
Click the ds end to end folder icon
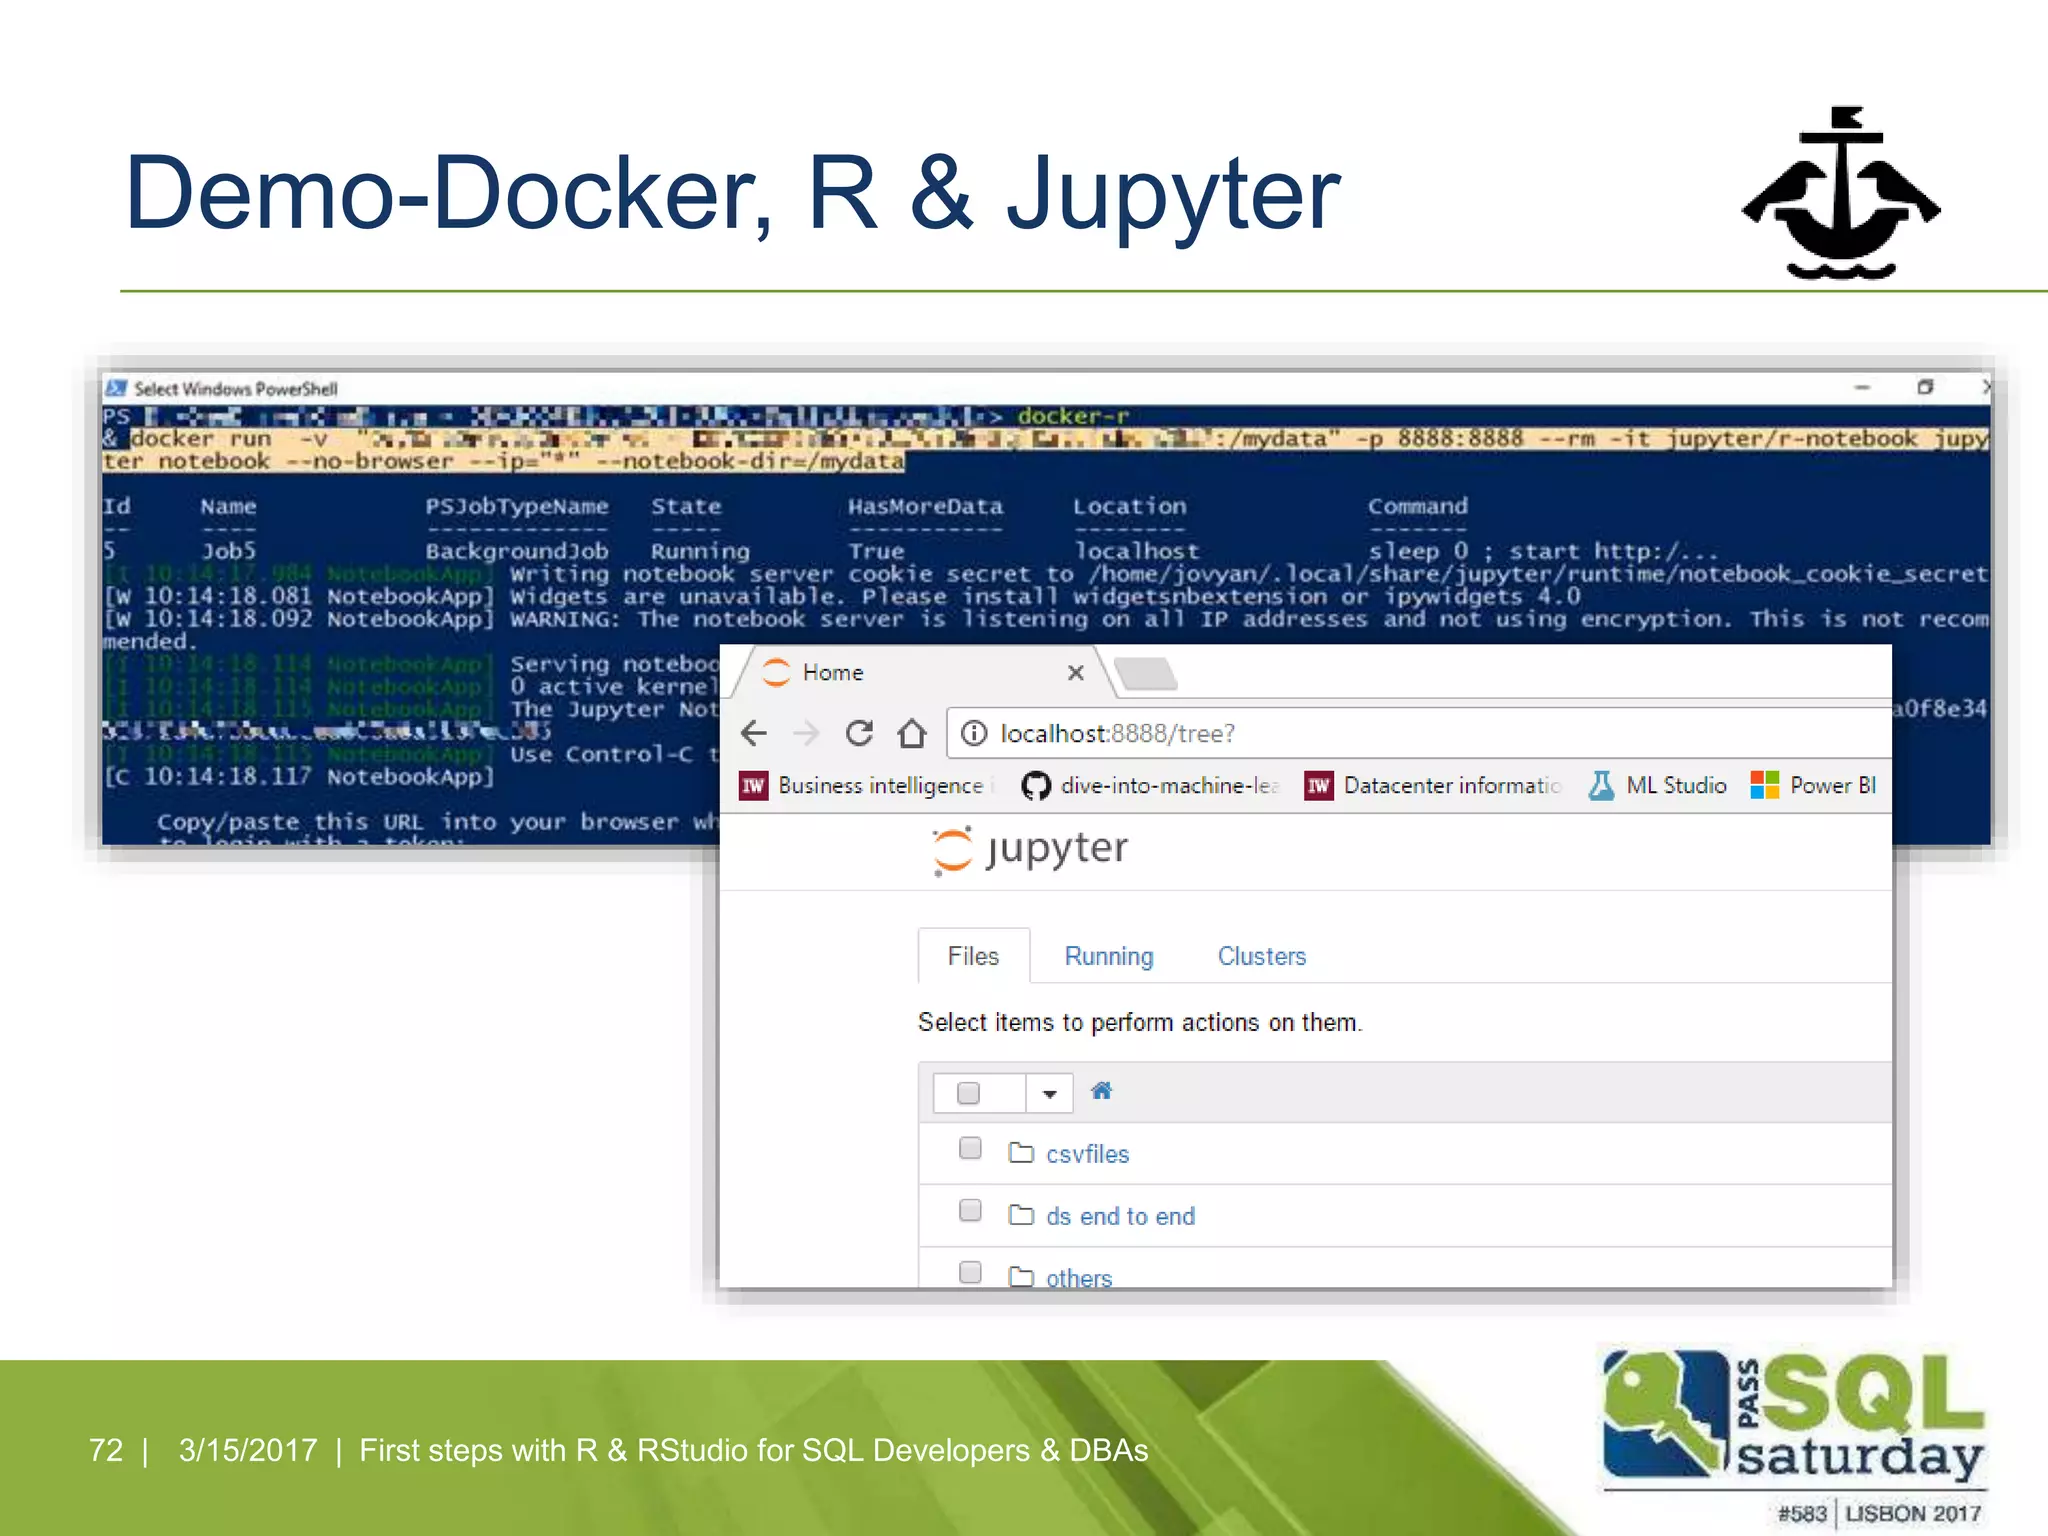1021,1215
